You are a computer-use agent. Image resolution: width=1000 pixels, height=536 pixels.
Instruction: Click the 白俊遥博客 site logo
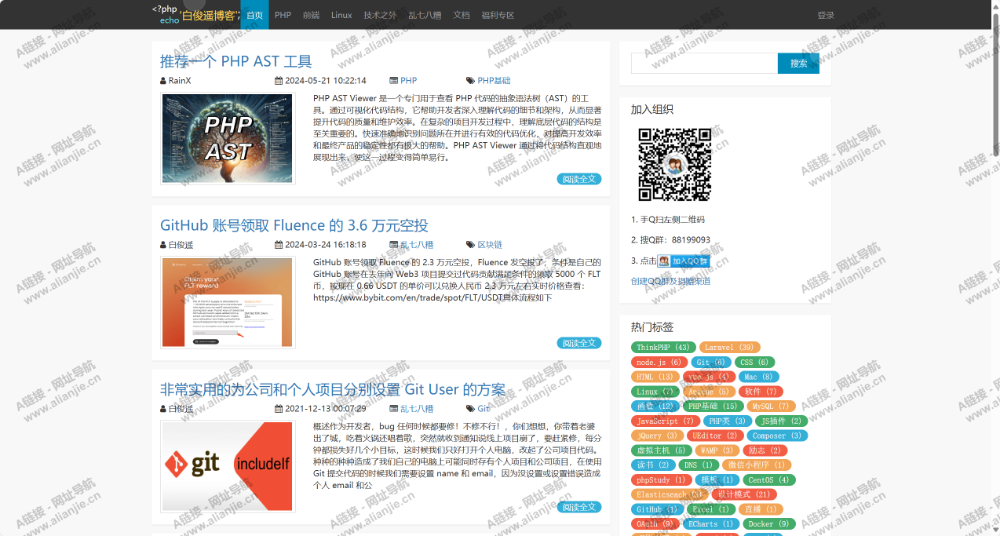(195, 15)
